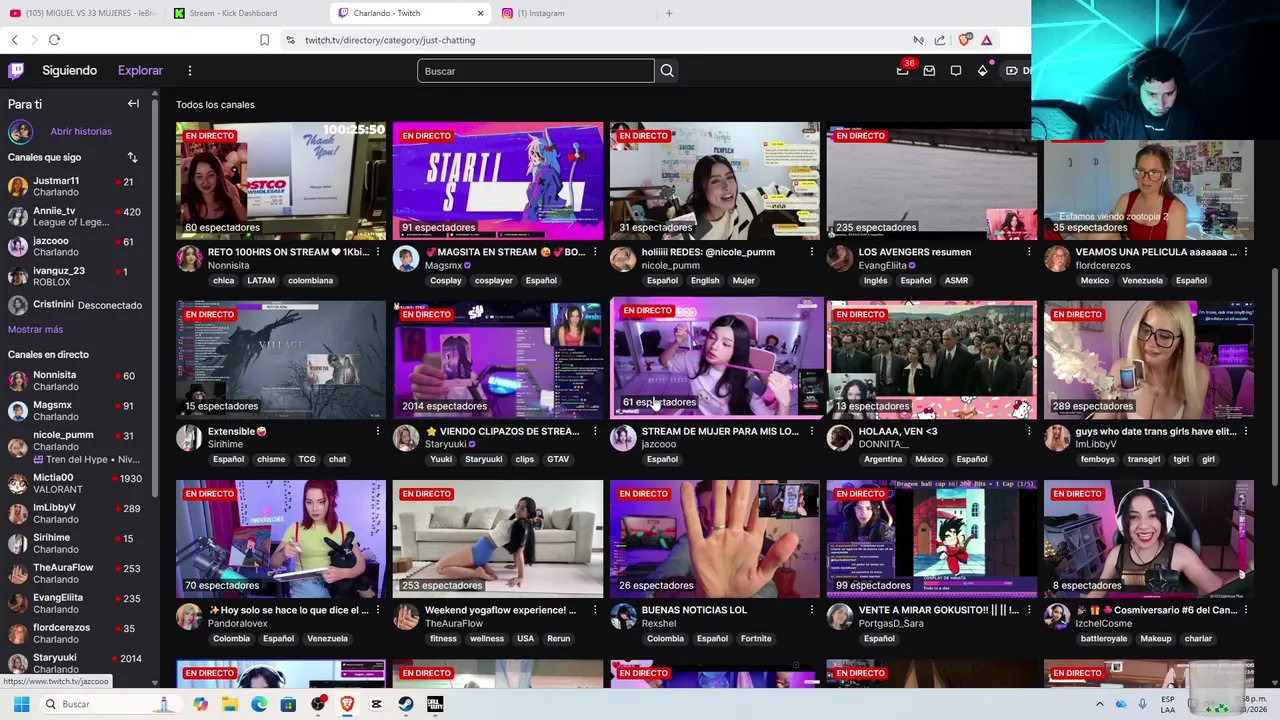Open Anniie_tv channel in sidebar
This screenshot has height=720, width=1280.
click(x=76, y=216)
